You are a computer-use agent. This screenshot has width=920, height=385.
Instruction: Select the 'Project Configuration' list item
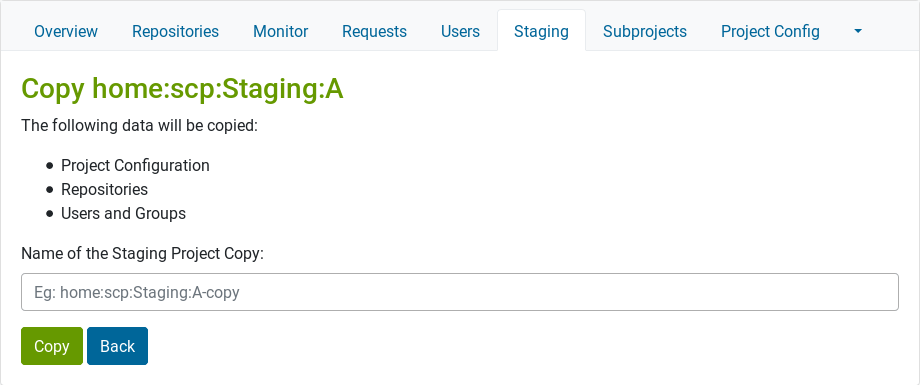pyautogui.click(x=135, y=166)
